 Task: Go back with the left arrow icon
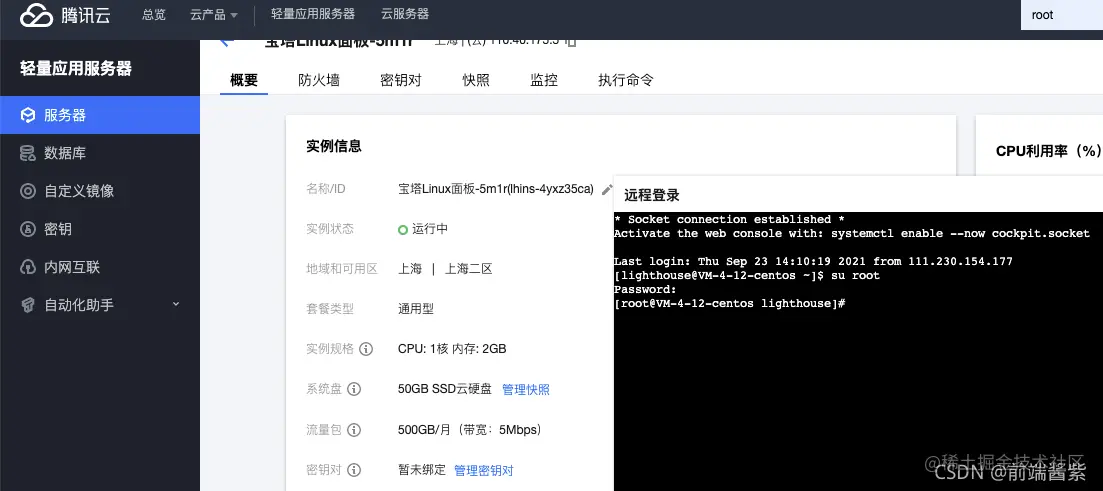pyautogui.click(x=227, y=42)
